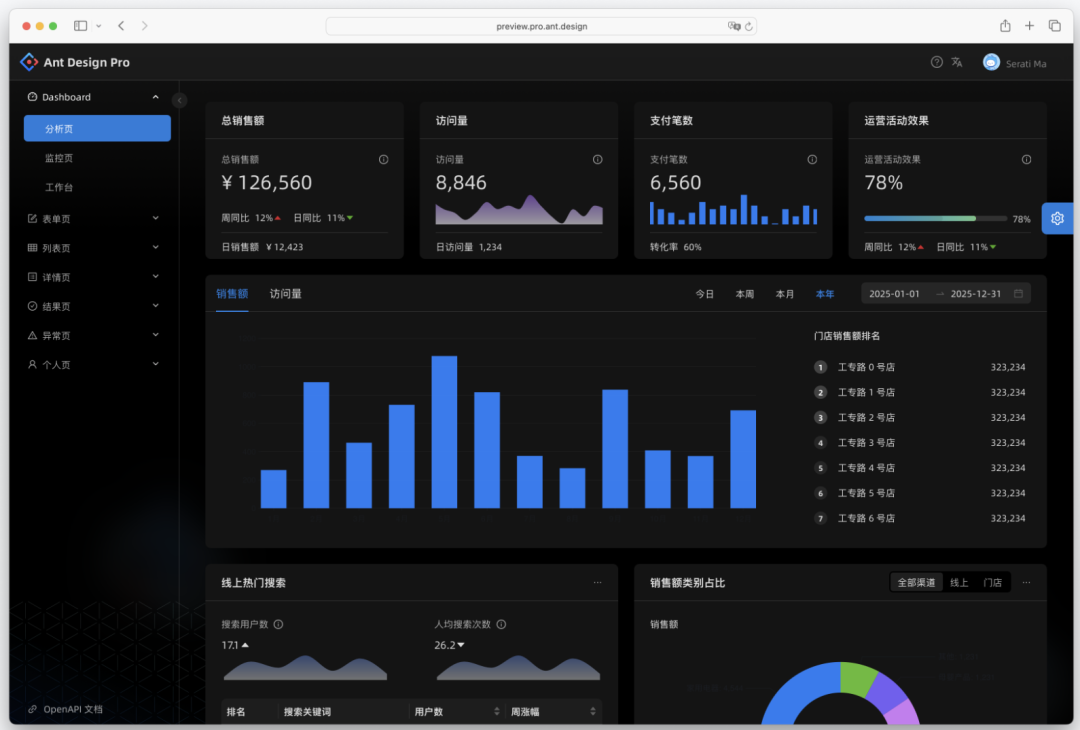
Task: Click info icon next to 搜索用户数
Action: 278,625
